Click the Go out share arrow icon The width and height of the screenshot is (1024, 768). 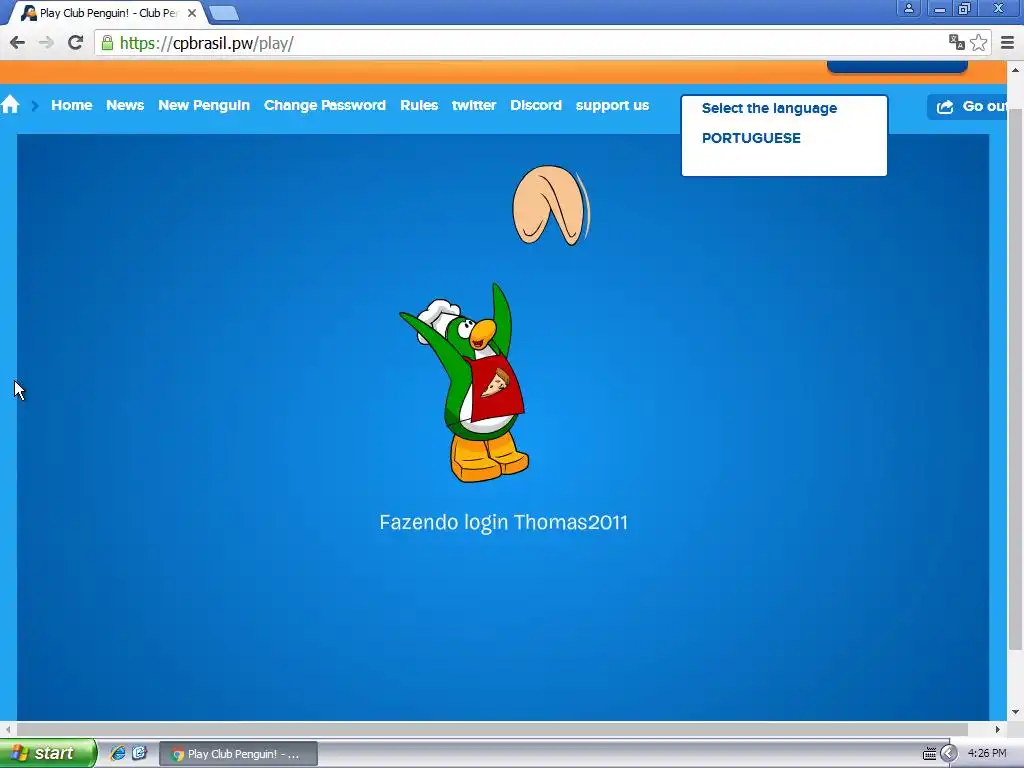(945, 106)
